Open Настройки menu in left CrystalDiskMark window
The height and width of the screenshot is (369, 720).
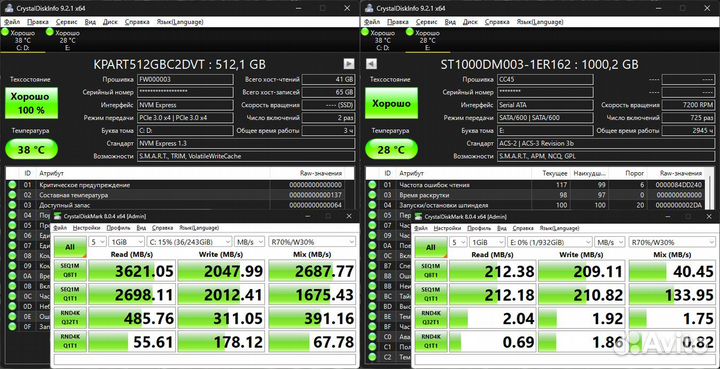[87, 228]
